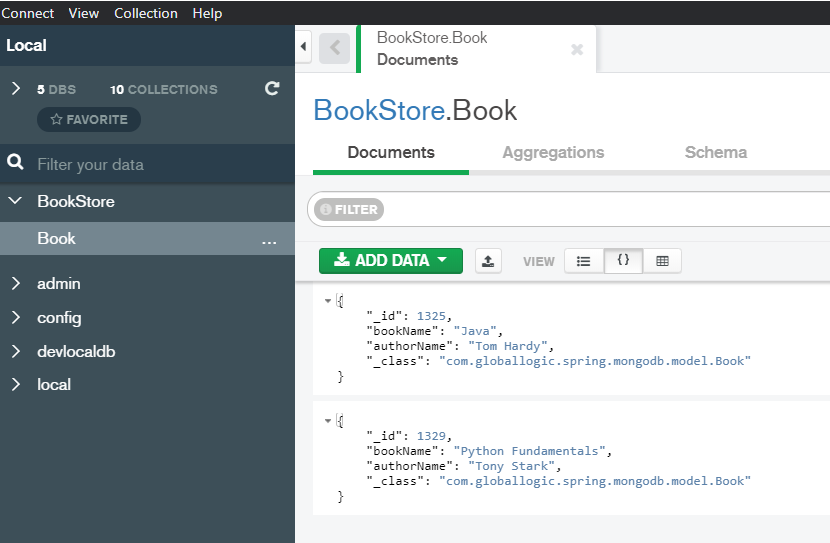Select the config database name
The image size is (830, 543).
(x=59, y=318)
